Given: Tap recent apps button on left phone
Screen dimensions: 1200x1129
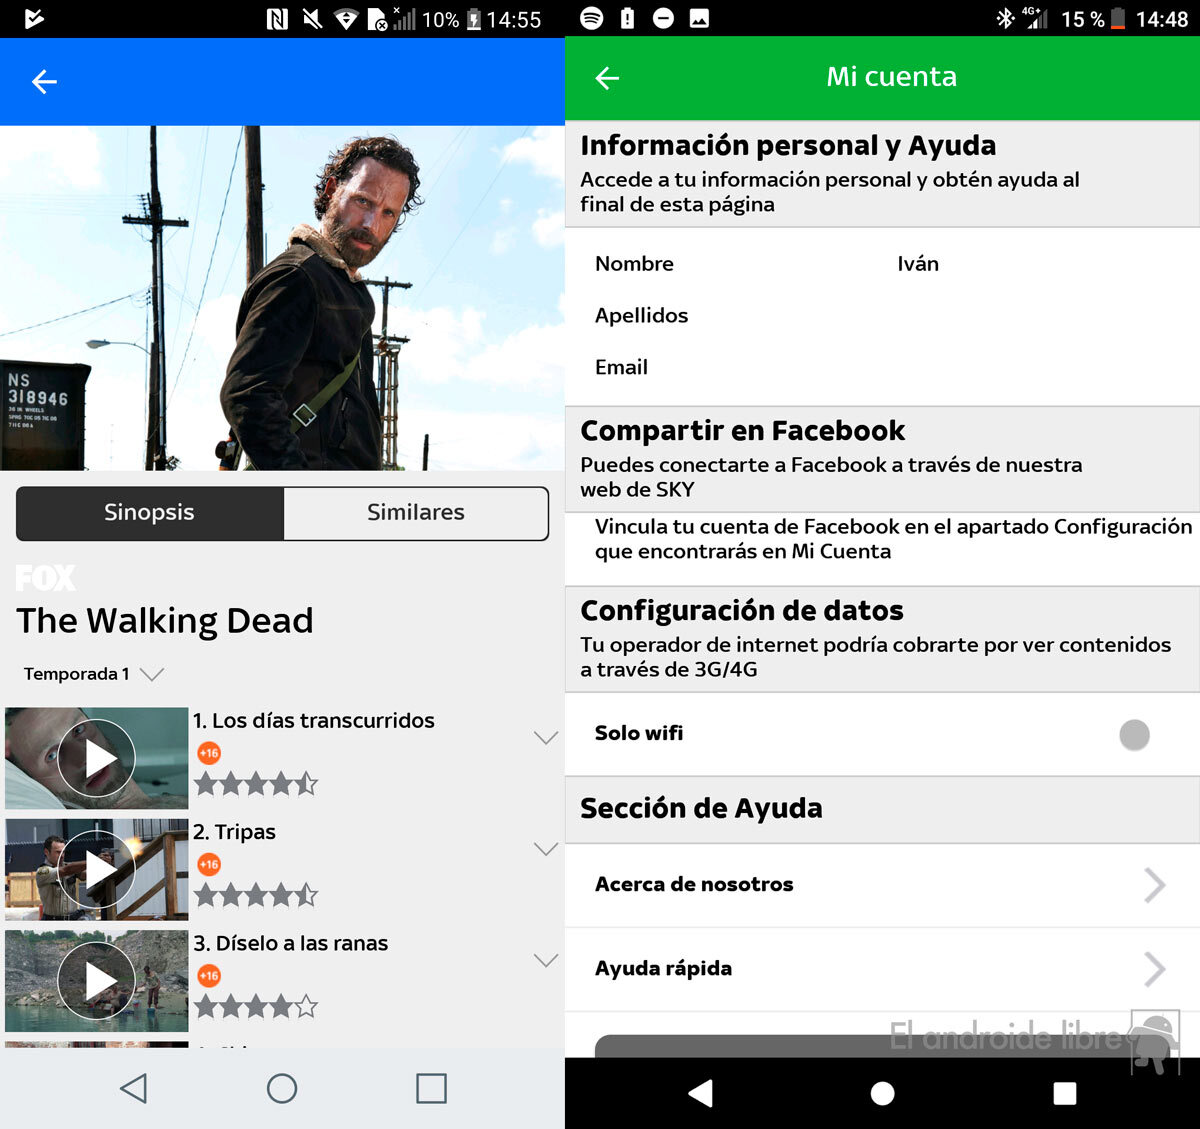Looking at the screenshot, I should [x=431, y=1088].
